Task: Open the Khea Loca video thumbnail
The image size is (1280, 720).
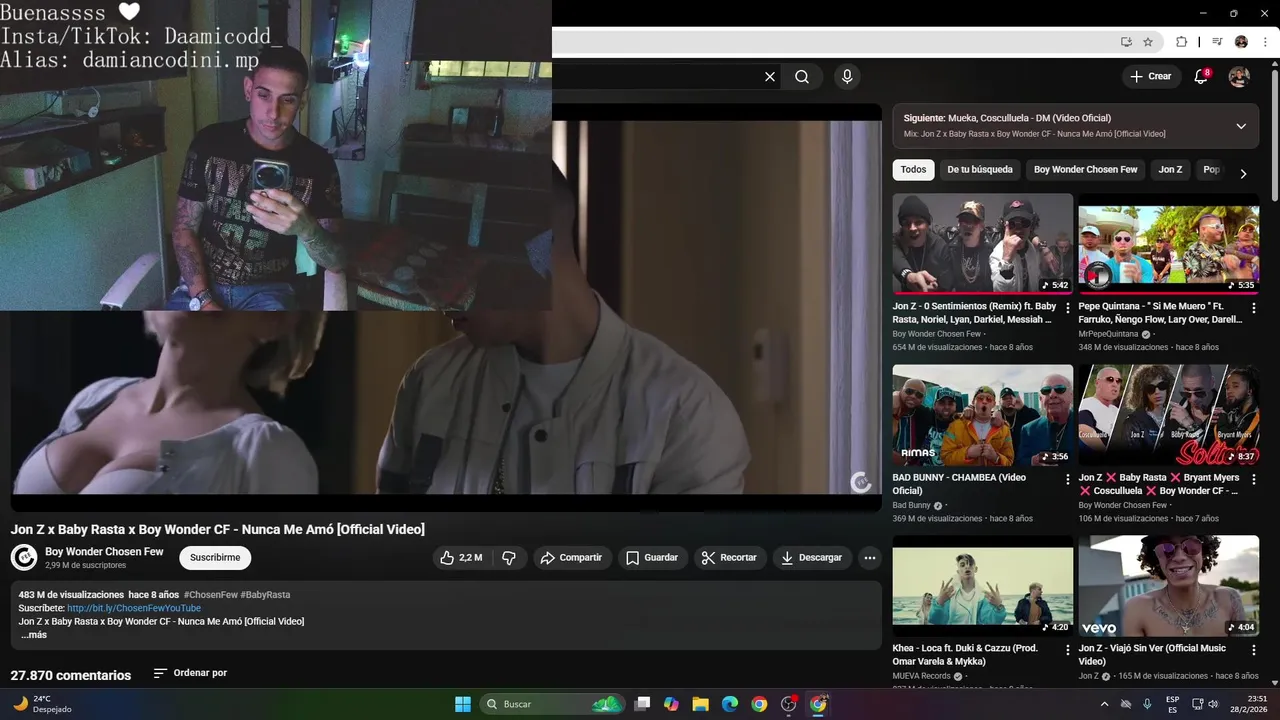Action: (982, 586)
